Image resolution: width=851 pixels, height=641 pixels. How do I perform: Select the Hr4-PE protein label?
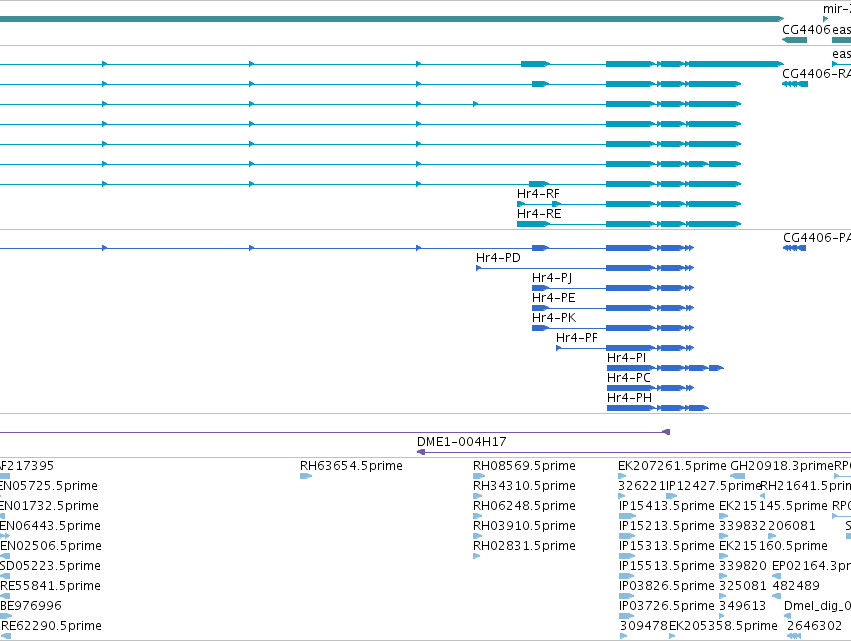[553, 298]
